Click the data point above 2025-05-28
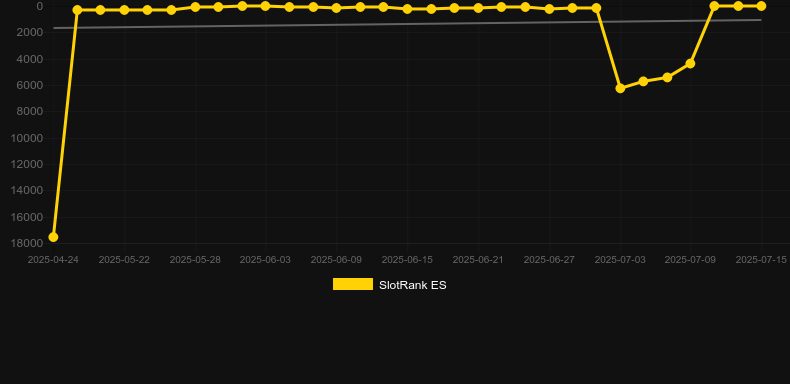 pos(195,7)
